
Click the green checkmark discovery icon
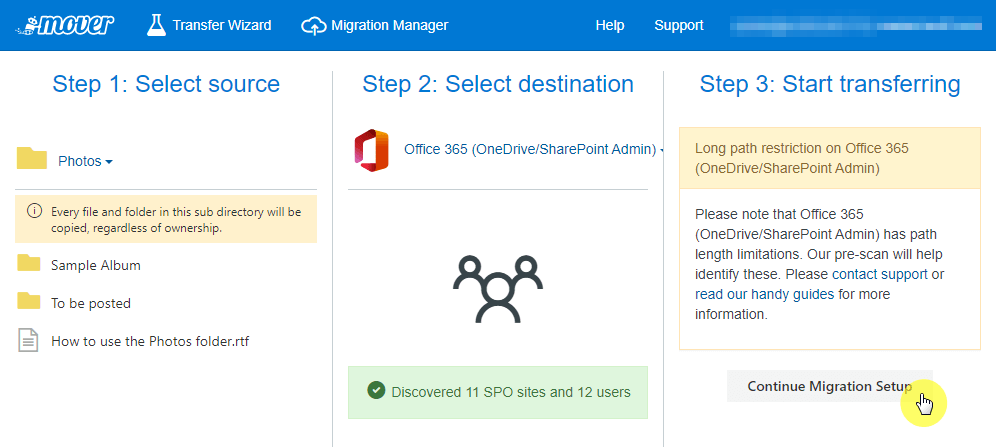(376, 390)
